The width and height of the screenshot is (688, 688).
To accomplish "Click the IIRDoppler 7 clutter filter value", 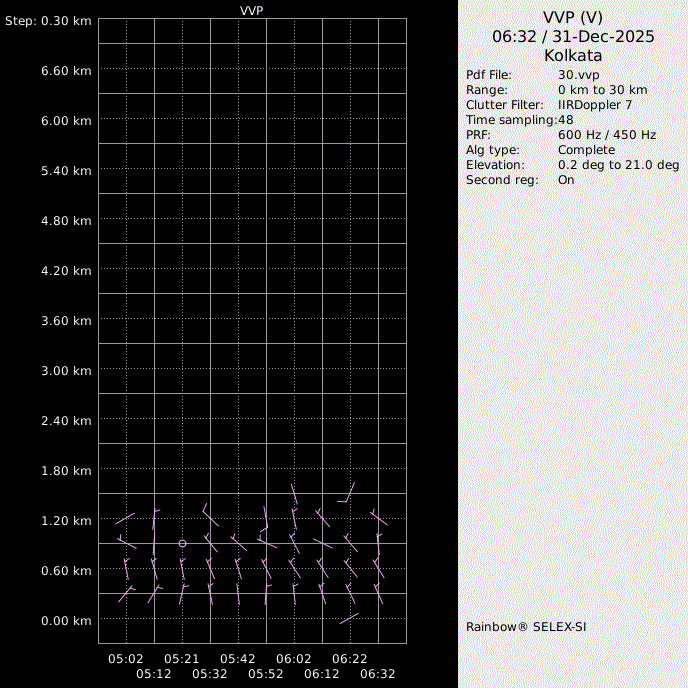I will pos(594,105).
